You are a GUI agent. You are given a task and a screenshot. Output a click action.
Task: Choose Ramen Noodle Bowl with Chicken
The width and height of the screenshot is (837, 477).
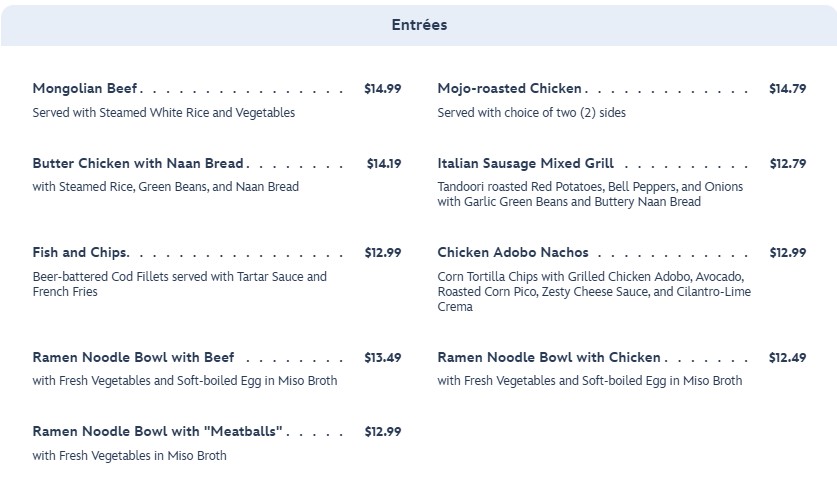549,357
